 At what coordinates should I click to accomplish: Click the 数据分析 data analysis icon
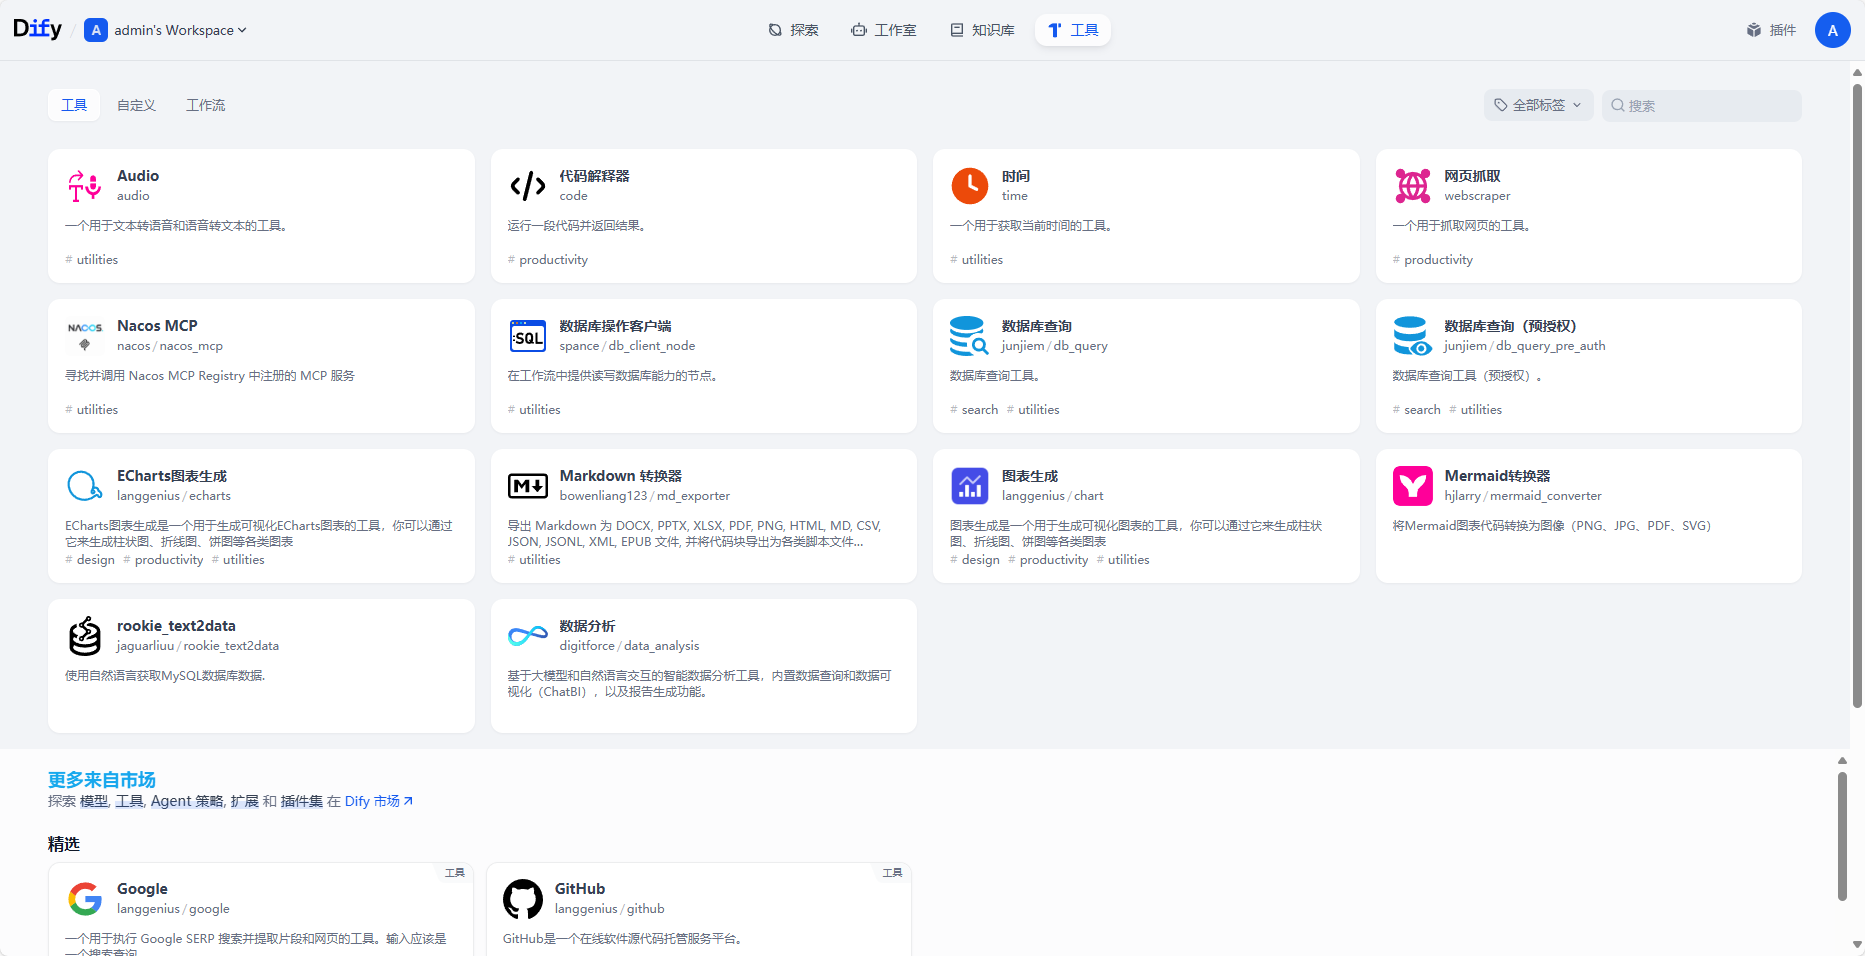tap(527, 635)
